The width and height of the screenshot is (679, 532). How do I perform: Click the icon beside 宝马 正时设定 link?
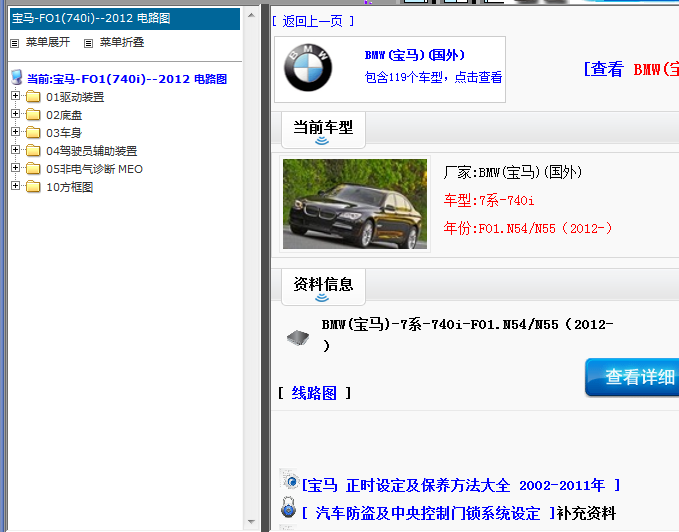(x=289, y=479)
